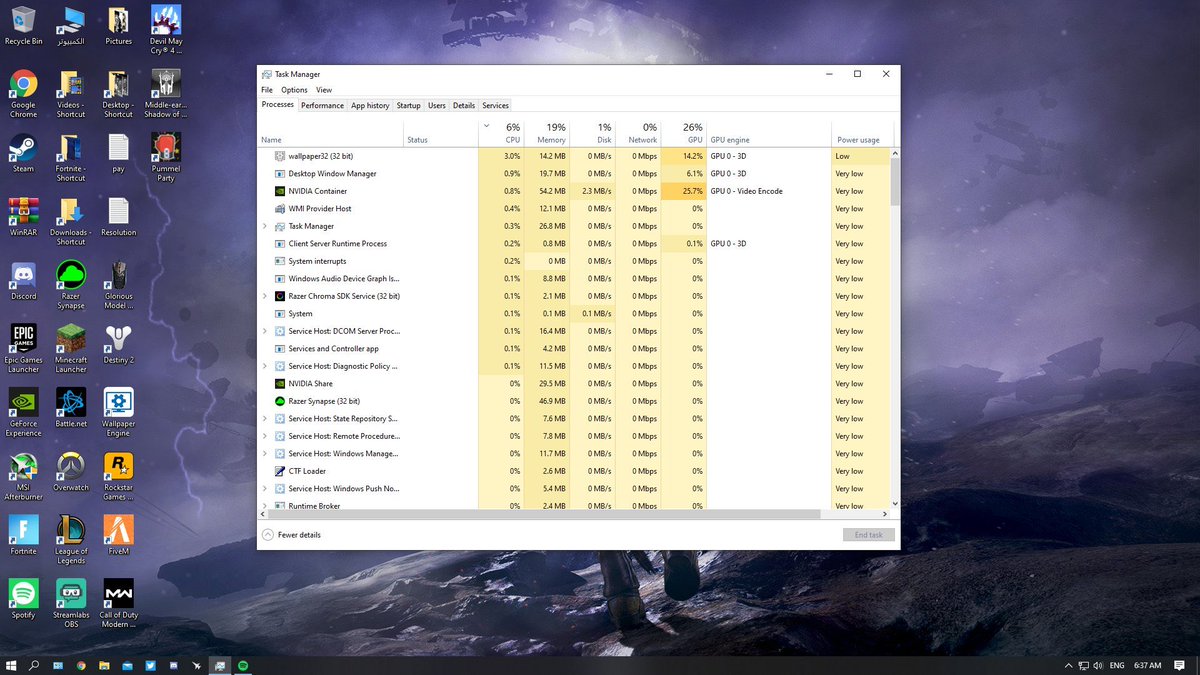Sort by GPU column header
This screenshot has width=1200, height=675.
coord(684,133)
